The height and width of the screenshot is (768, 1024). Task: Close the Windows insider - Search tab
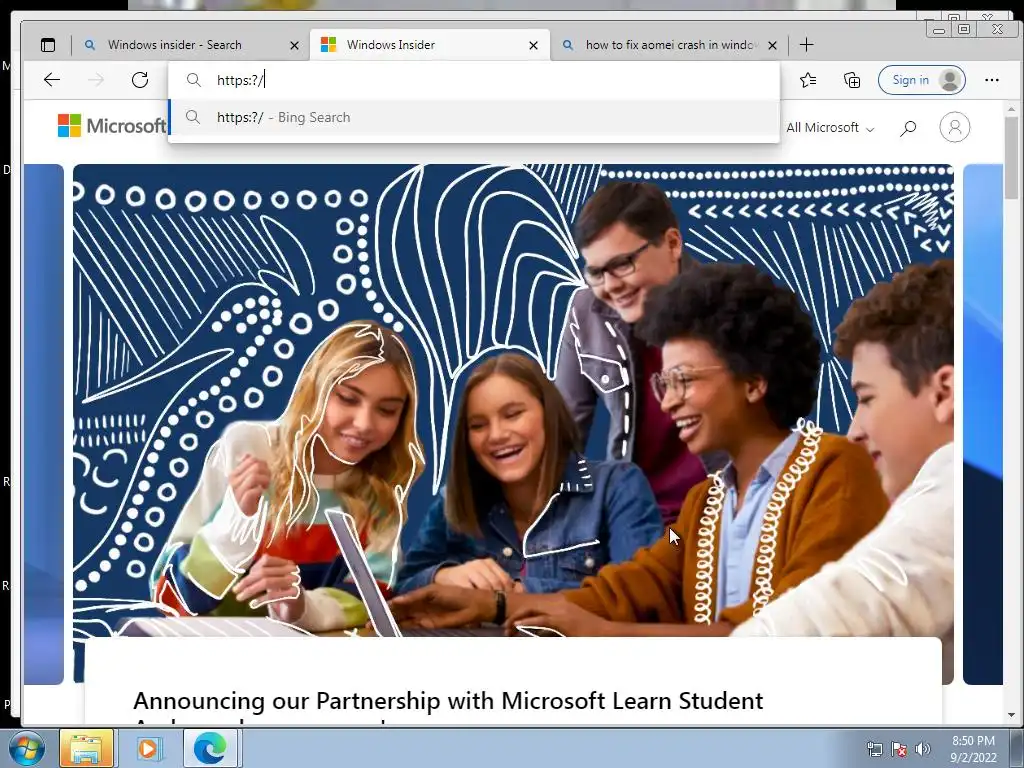click(x=295, y=45)
